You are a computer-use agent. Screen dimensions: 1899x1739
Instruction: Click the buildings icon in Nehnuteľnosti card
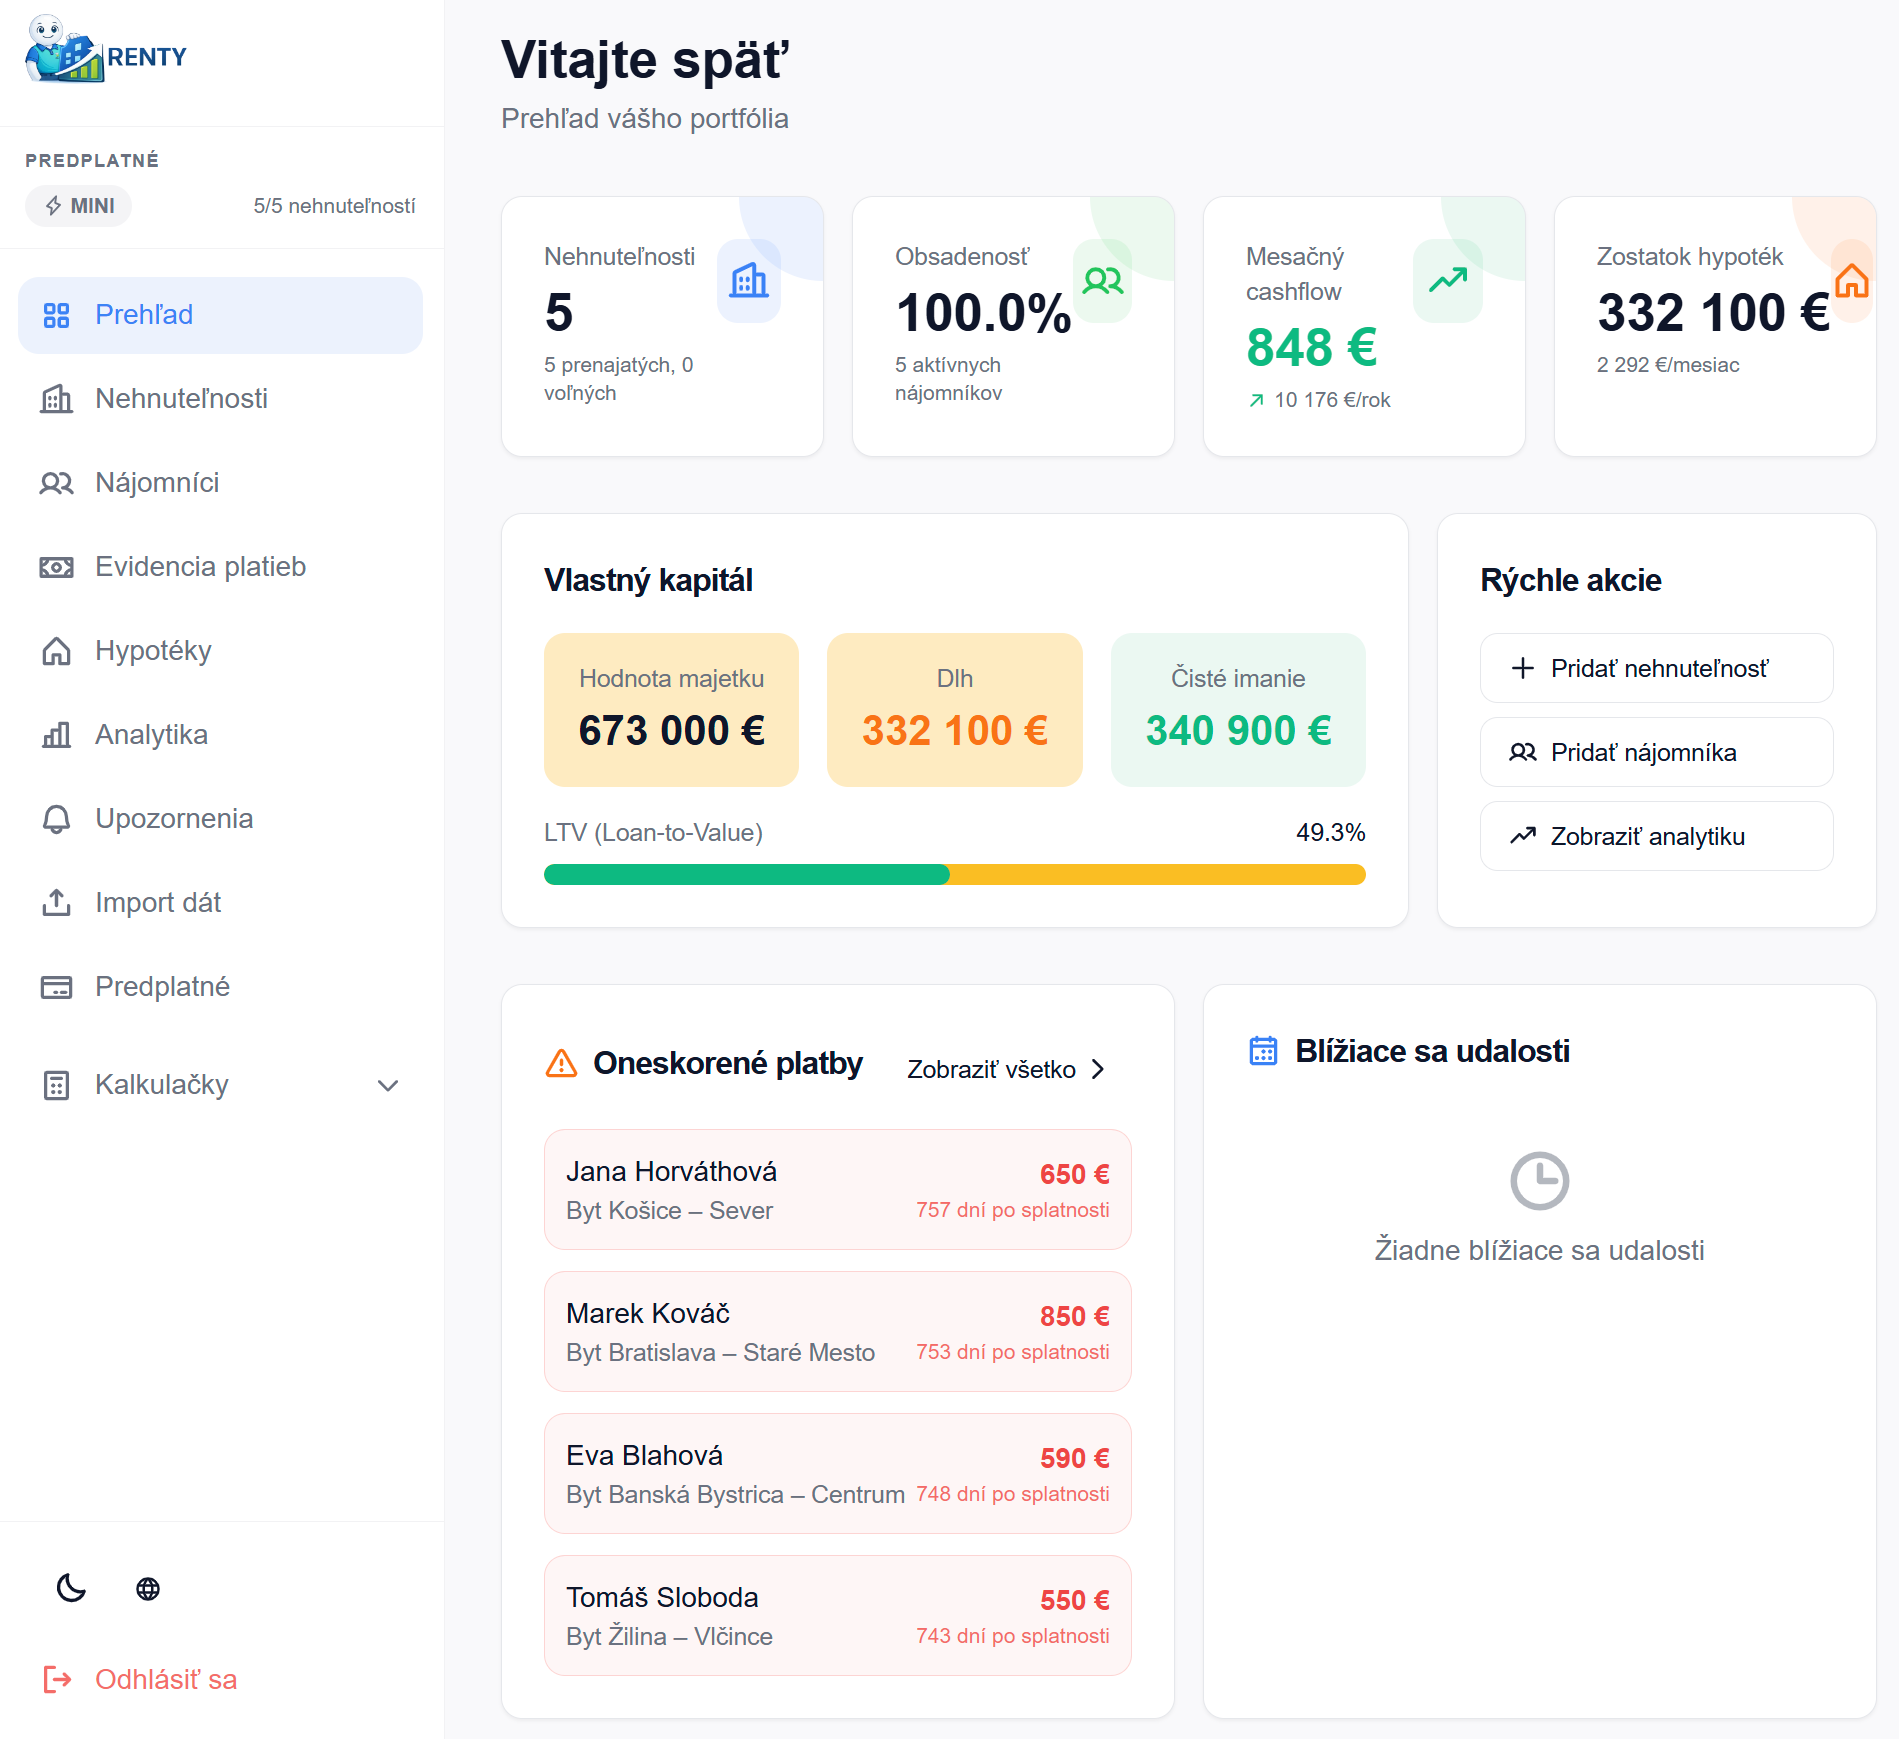click(748, 281)
